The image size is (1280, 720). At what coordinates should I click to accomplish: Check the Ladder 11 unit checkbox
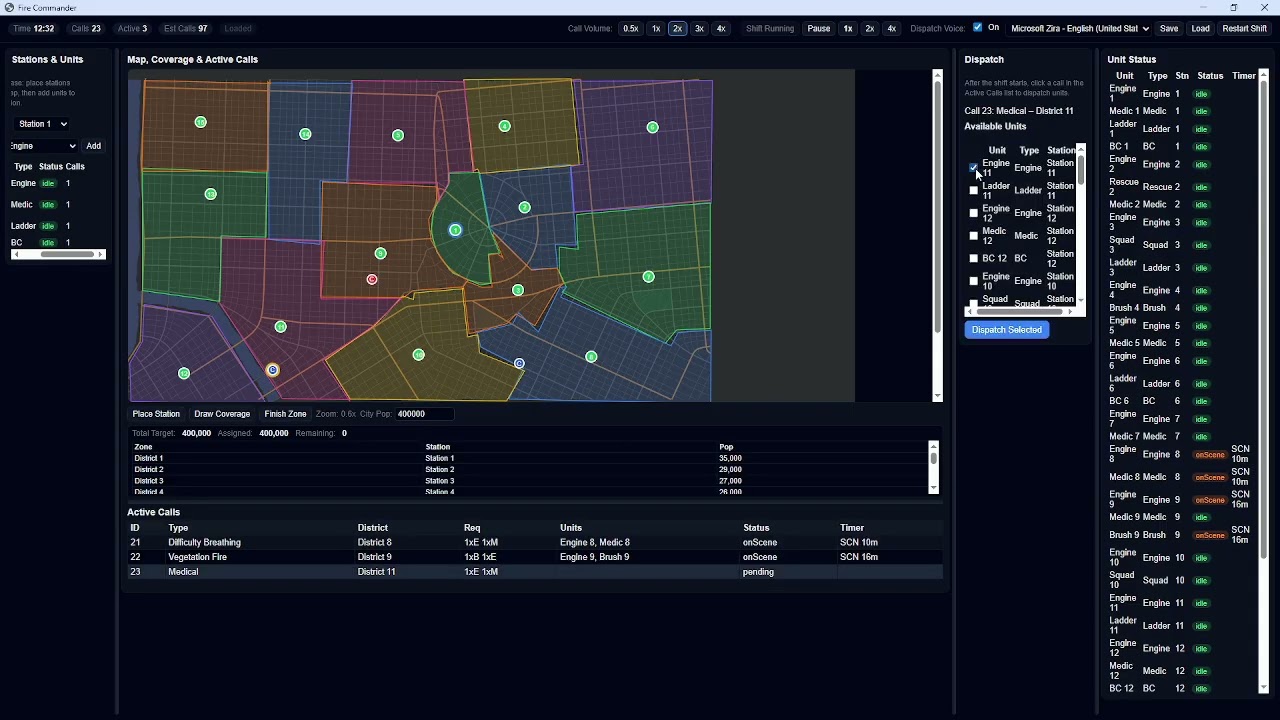[x=974, y=191]
